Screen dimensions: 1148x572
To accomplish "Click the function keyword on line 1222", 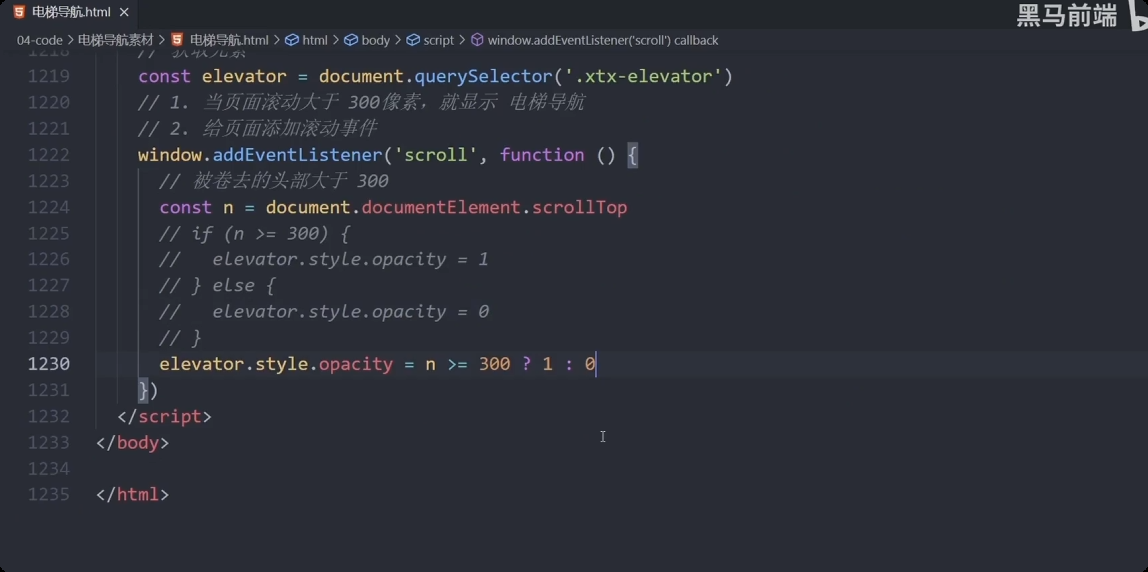I will pos(542,155).
